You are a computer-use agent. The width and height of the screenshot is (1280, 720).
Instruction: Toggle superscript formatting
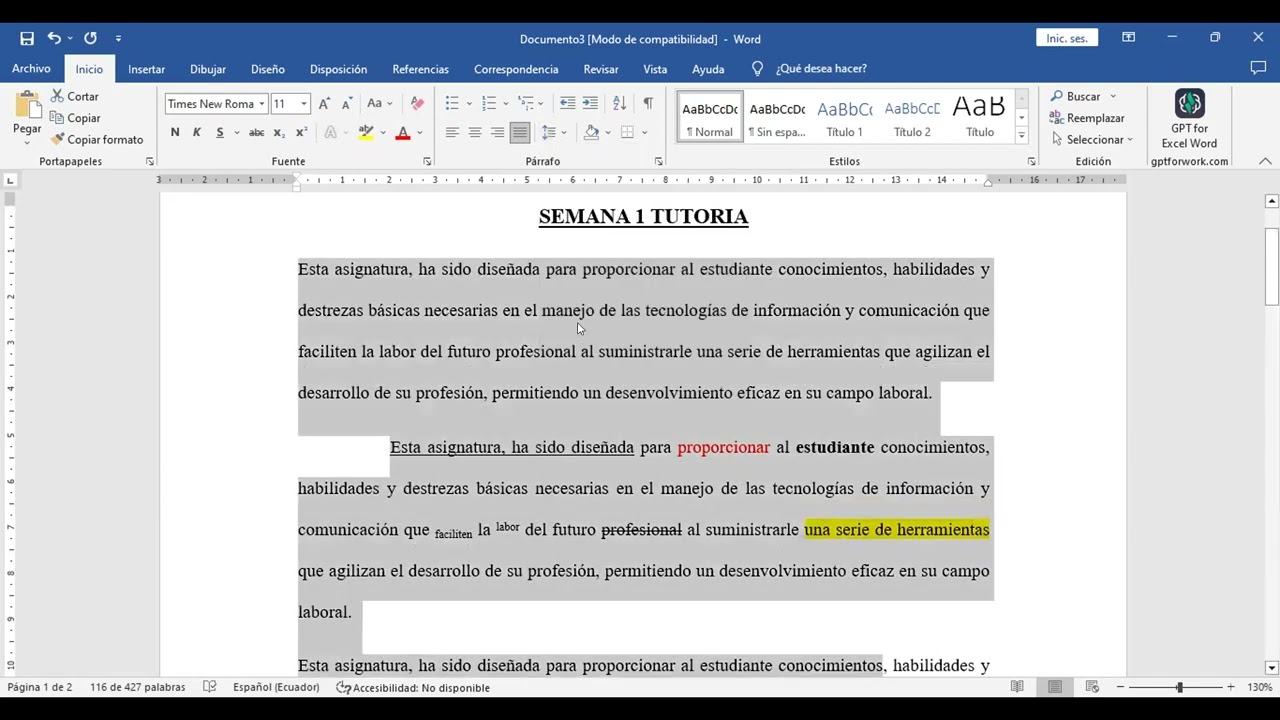301,132
